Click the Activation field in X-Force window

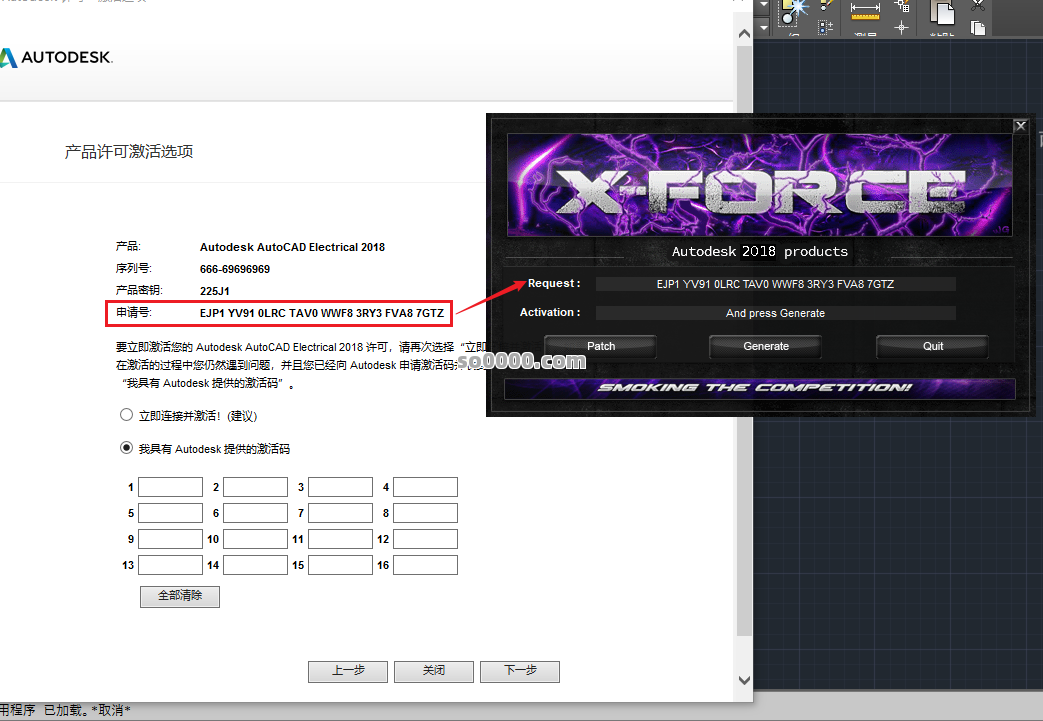[776, 313]
